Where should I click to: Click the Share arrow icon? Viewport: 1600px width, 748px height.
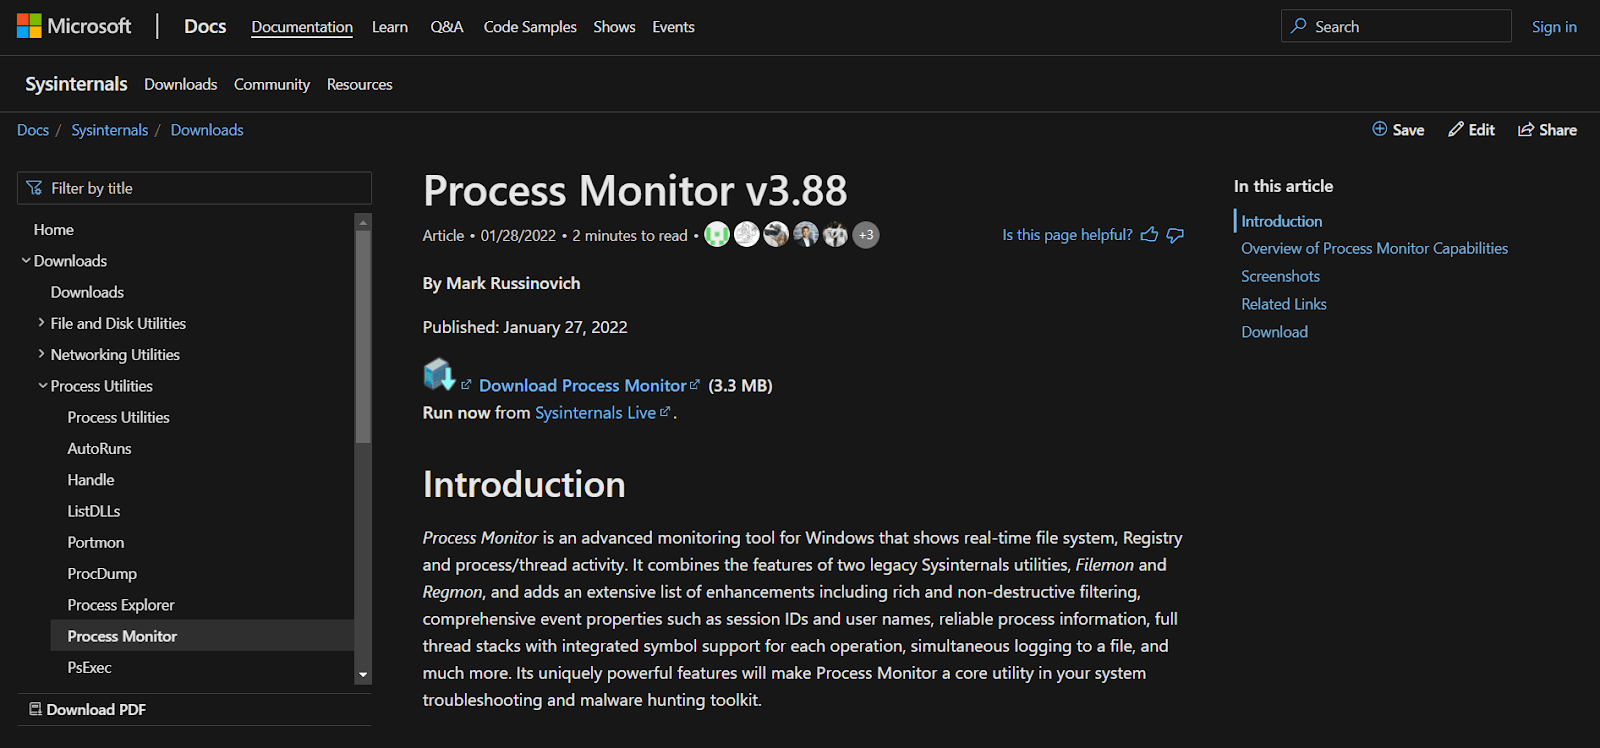click(x=1526, y=129)
